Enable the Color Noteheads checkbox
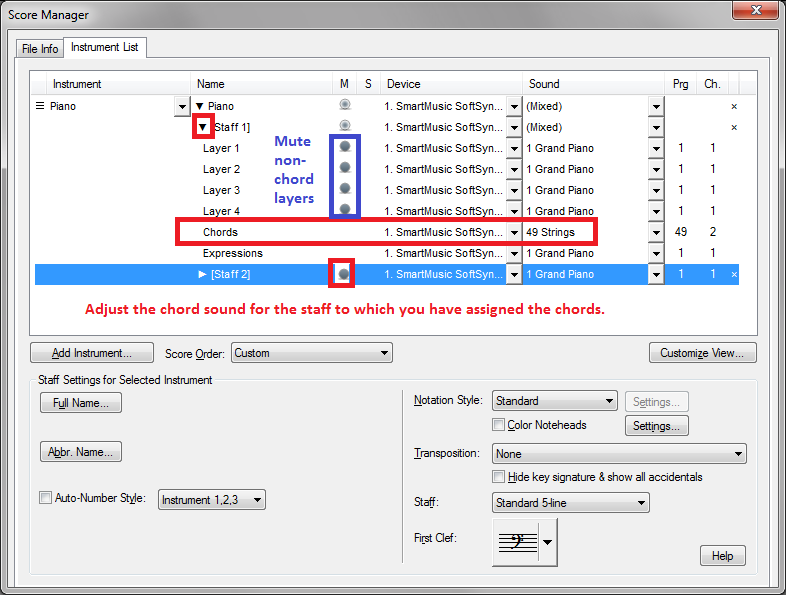The width and height of the screenshot is (786, 595). click(x=500, y=425)
